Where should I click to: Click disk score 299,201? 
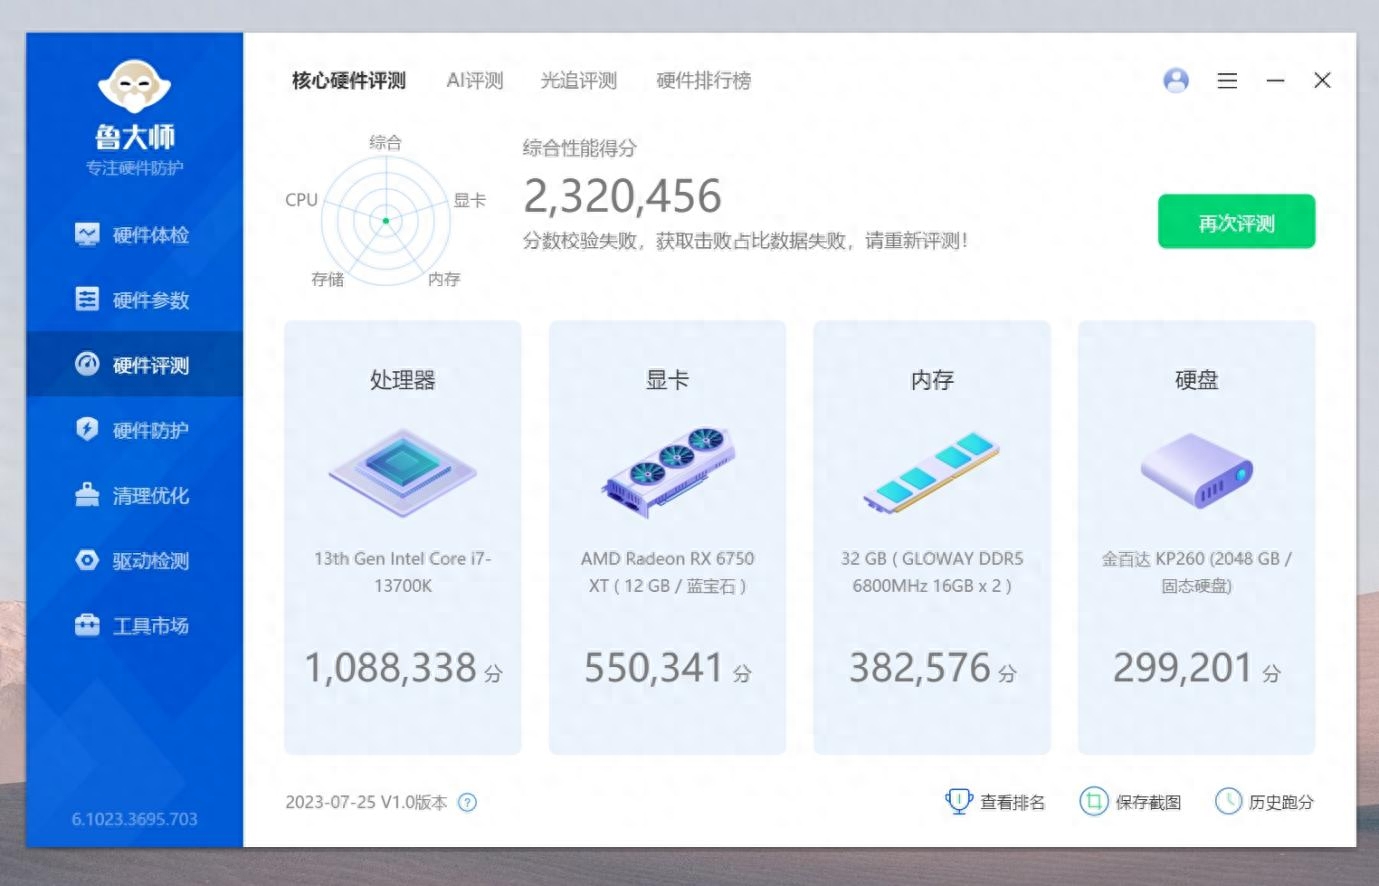[x=1183, y=667]
